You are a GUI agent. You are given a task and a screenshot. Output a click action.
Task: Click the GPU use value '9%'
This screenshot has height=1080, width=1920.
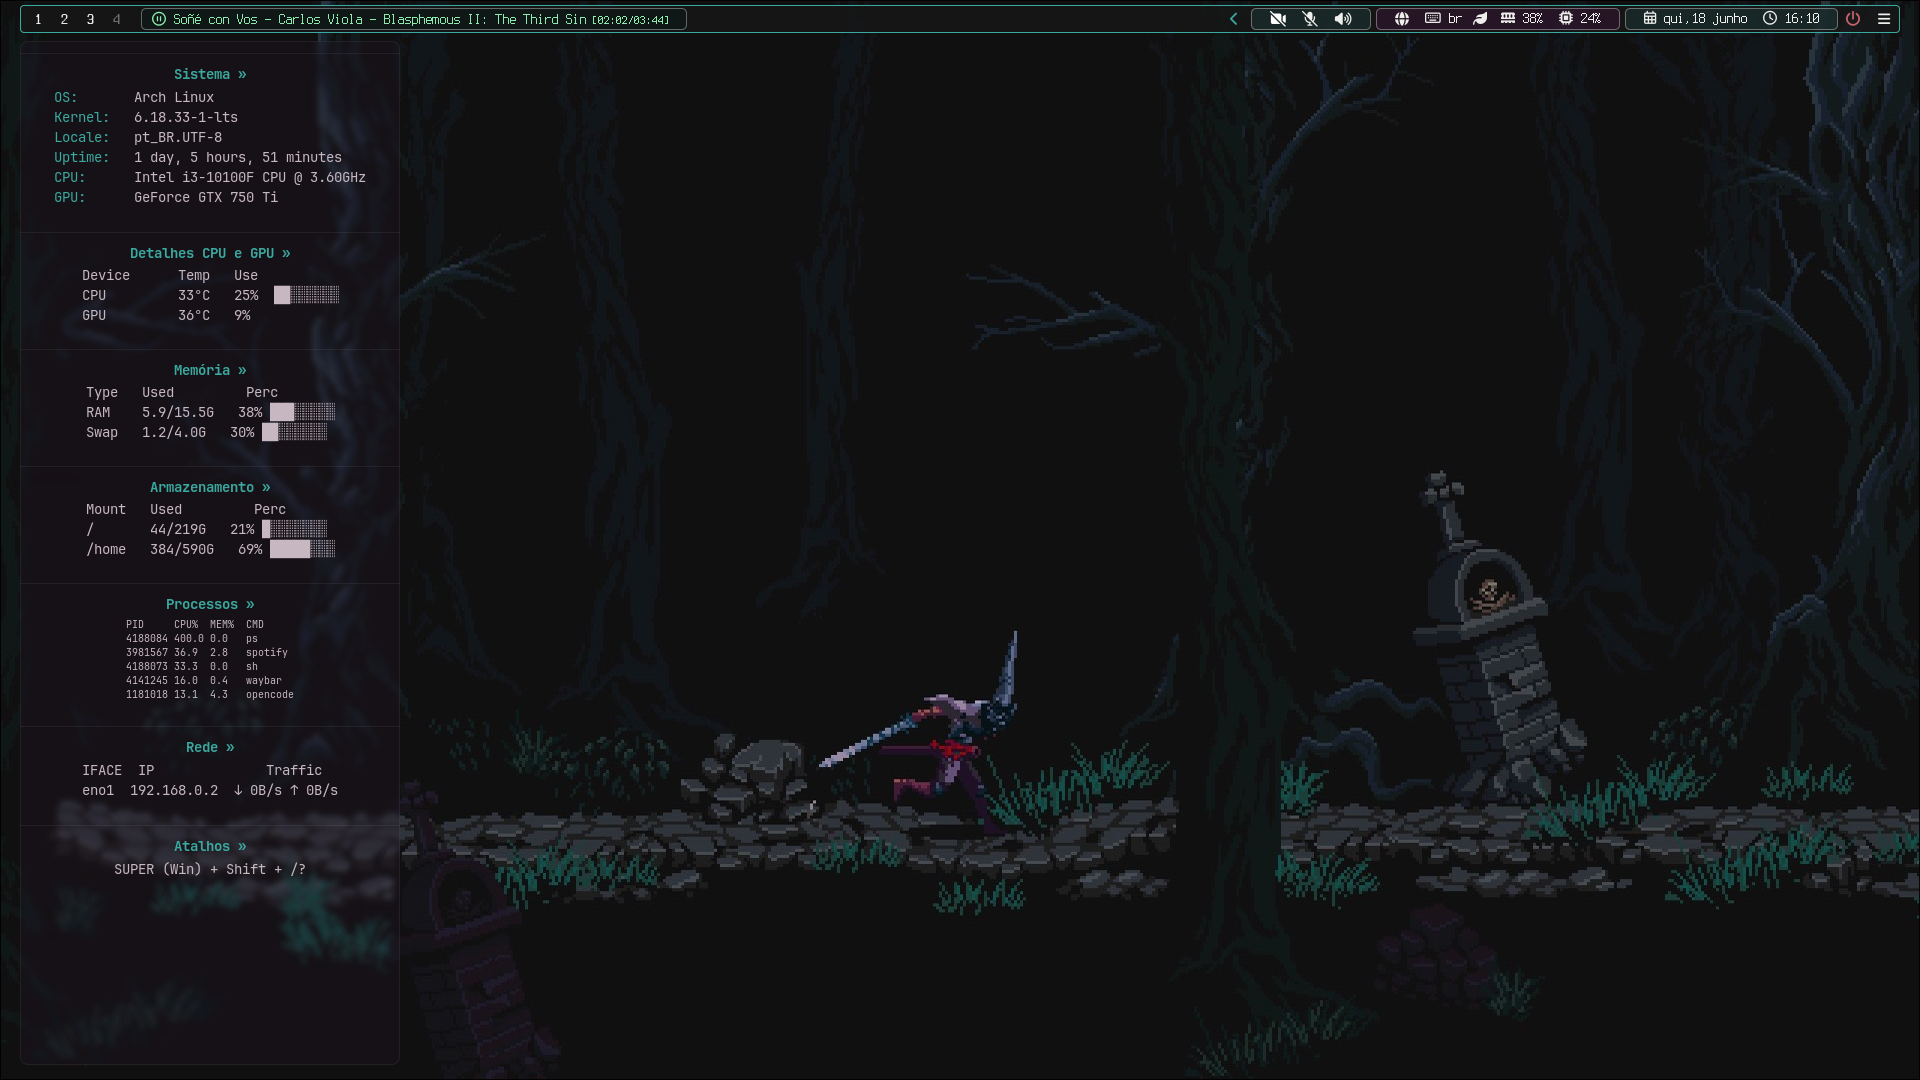click(242, 315)
